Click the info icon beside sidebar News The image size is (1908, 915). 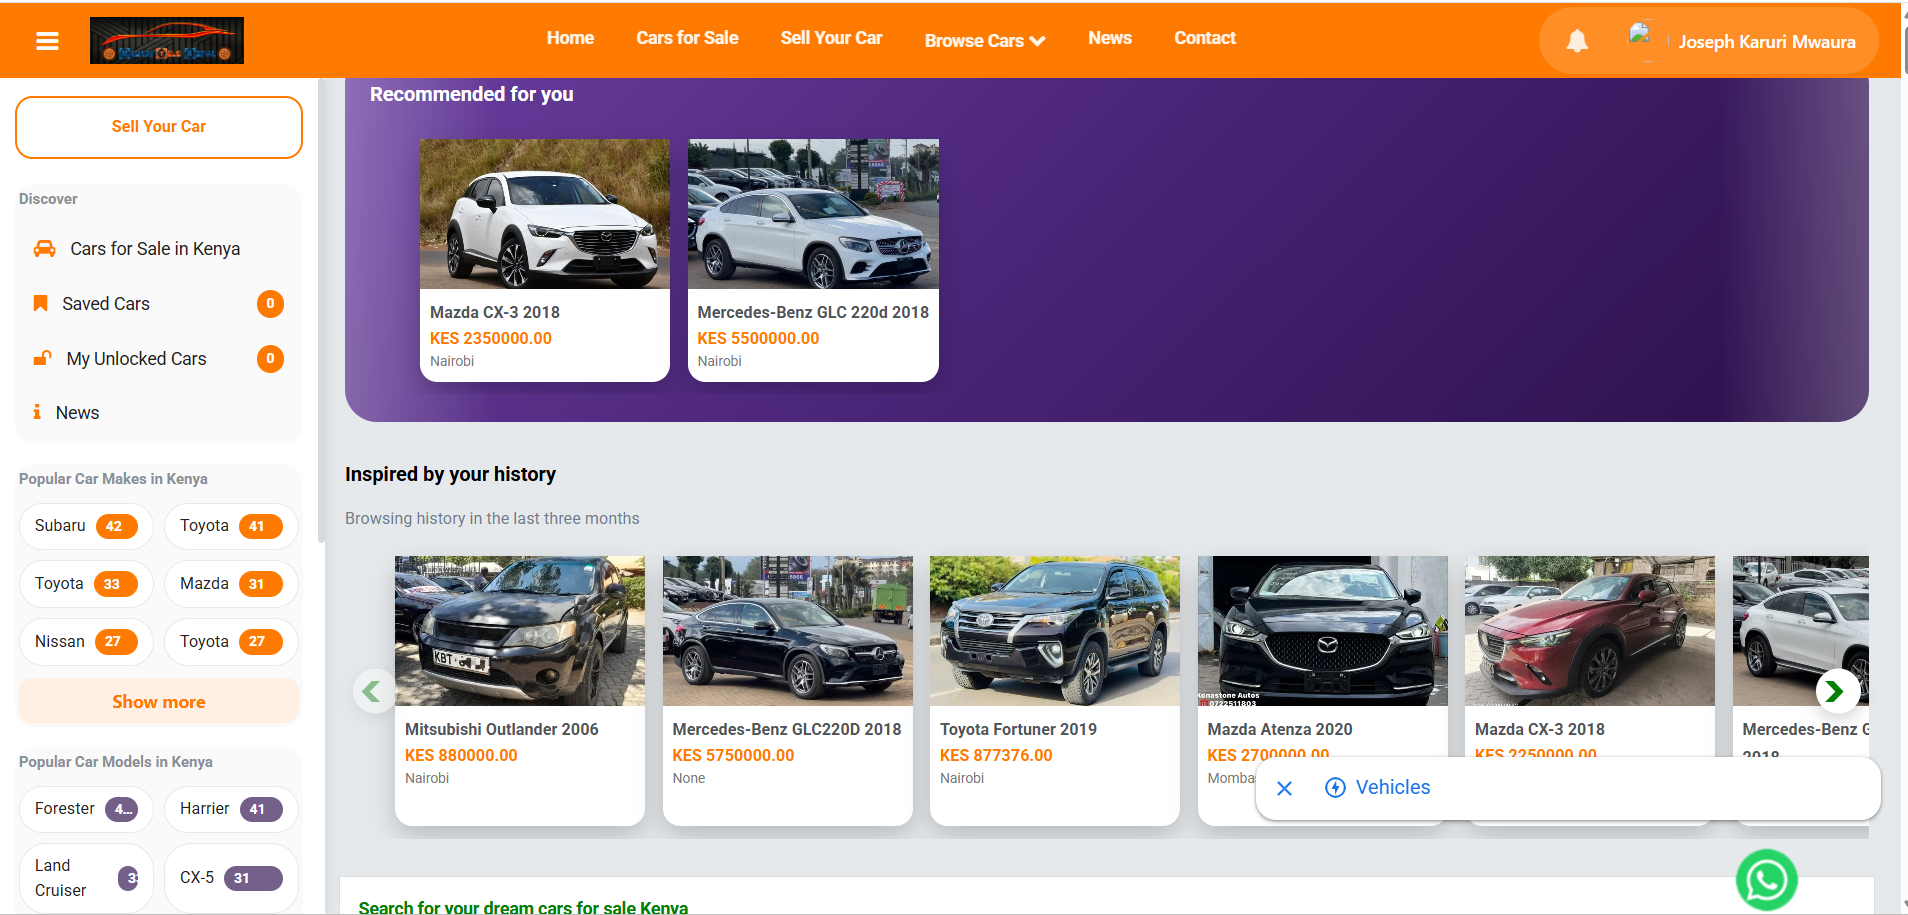(x=37, y=412)
